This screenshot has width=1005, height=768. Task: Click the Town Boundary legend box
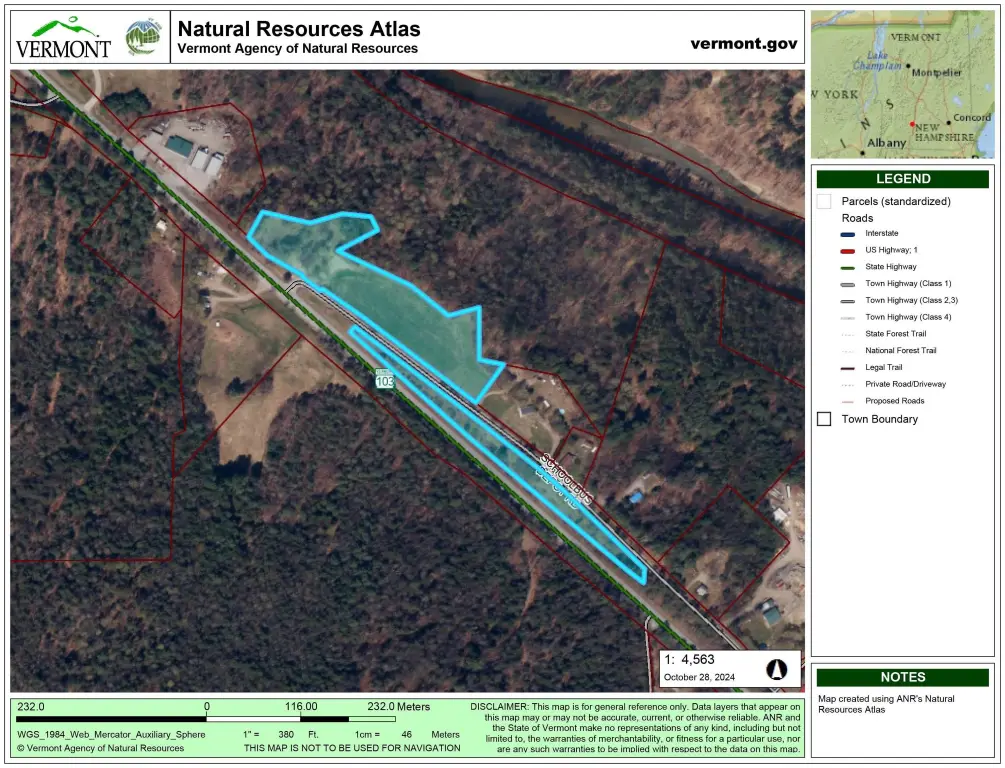824,419
